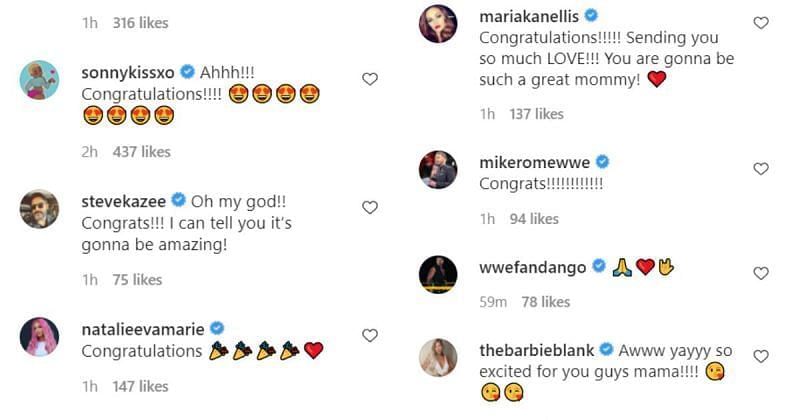This screenshot has width=800, height=420.
Task: Open thebarbieblank's profile avatar
Action: point(438,358)
